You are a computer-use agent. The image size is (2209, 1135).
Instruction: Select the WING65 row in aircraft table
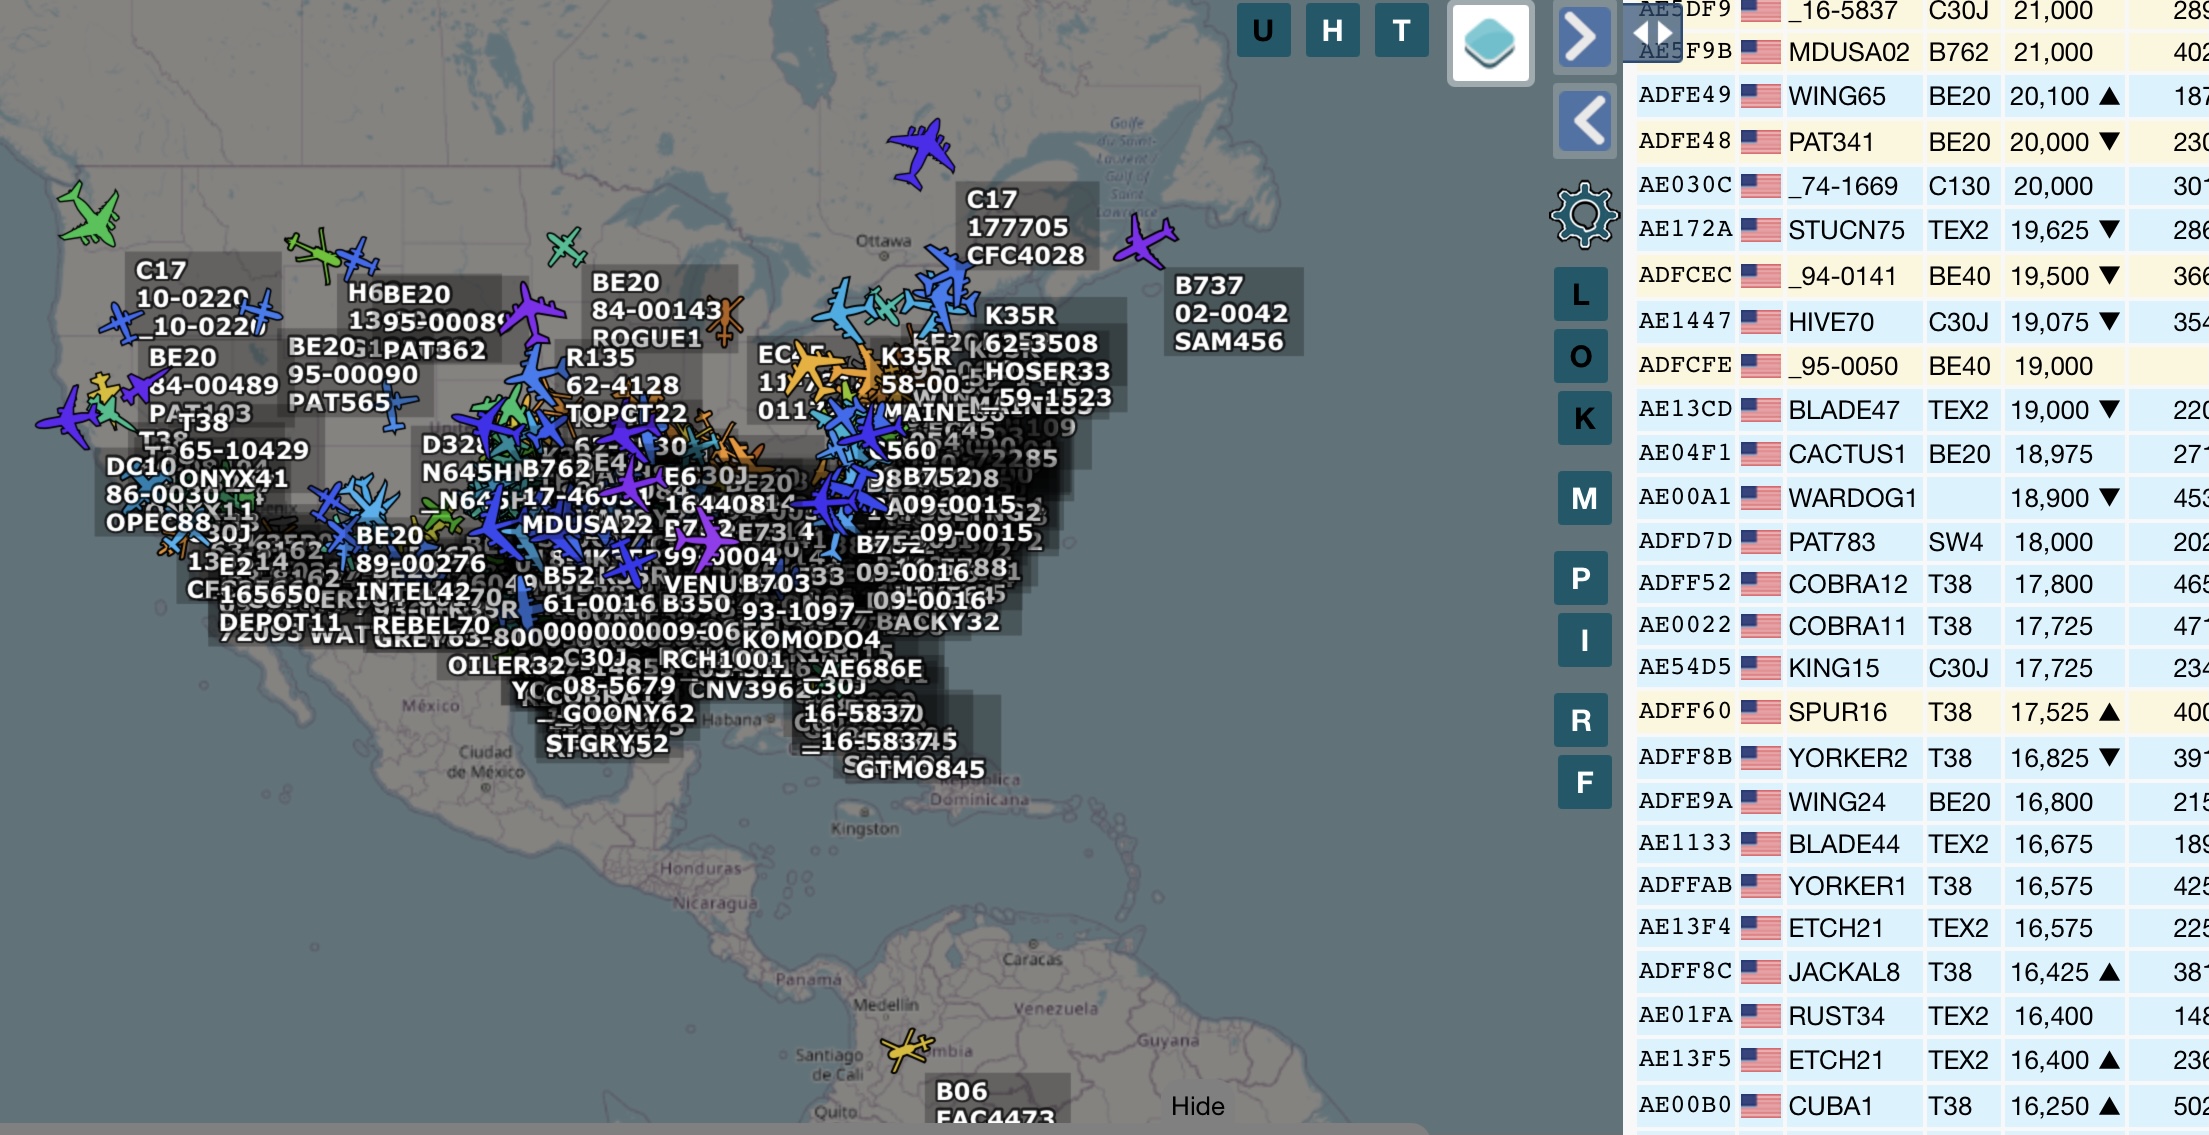[x=1922, y=96]
